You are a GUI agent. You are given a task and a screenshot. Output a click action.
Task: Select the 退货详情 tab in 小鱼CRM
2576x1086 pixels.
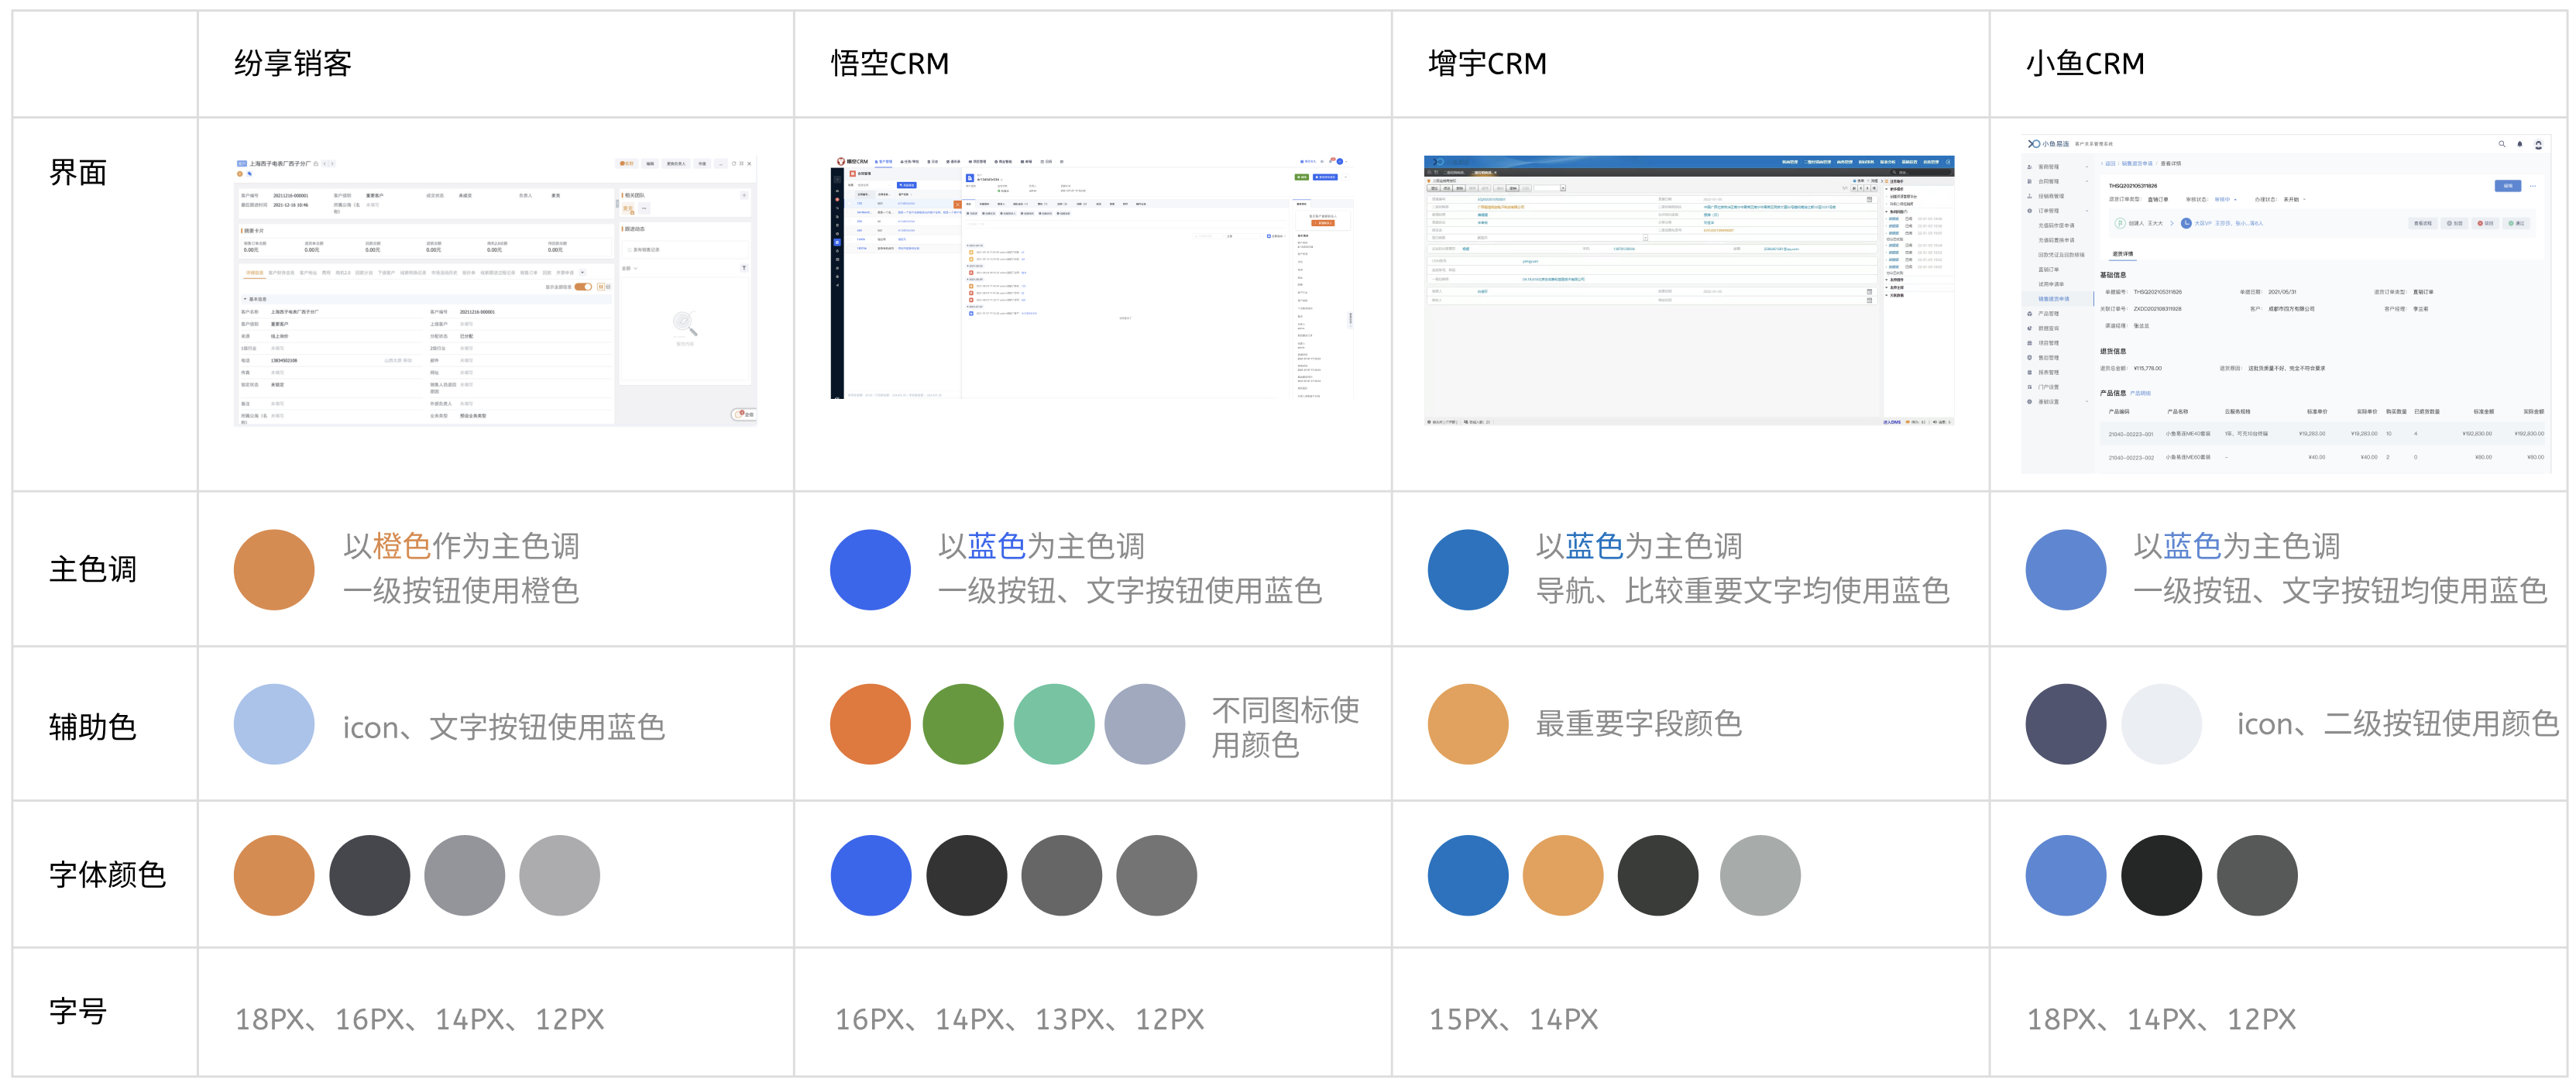[x=2122, y=254]
